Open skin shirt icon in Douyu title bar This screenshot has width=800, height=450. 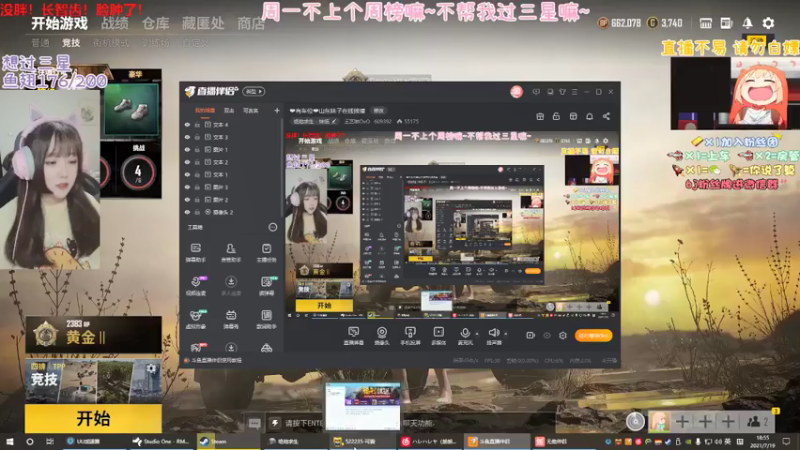click(562, 92)
